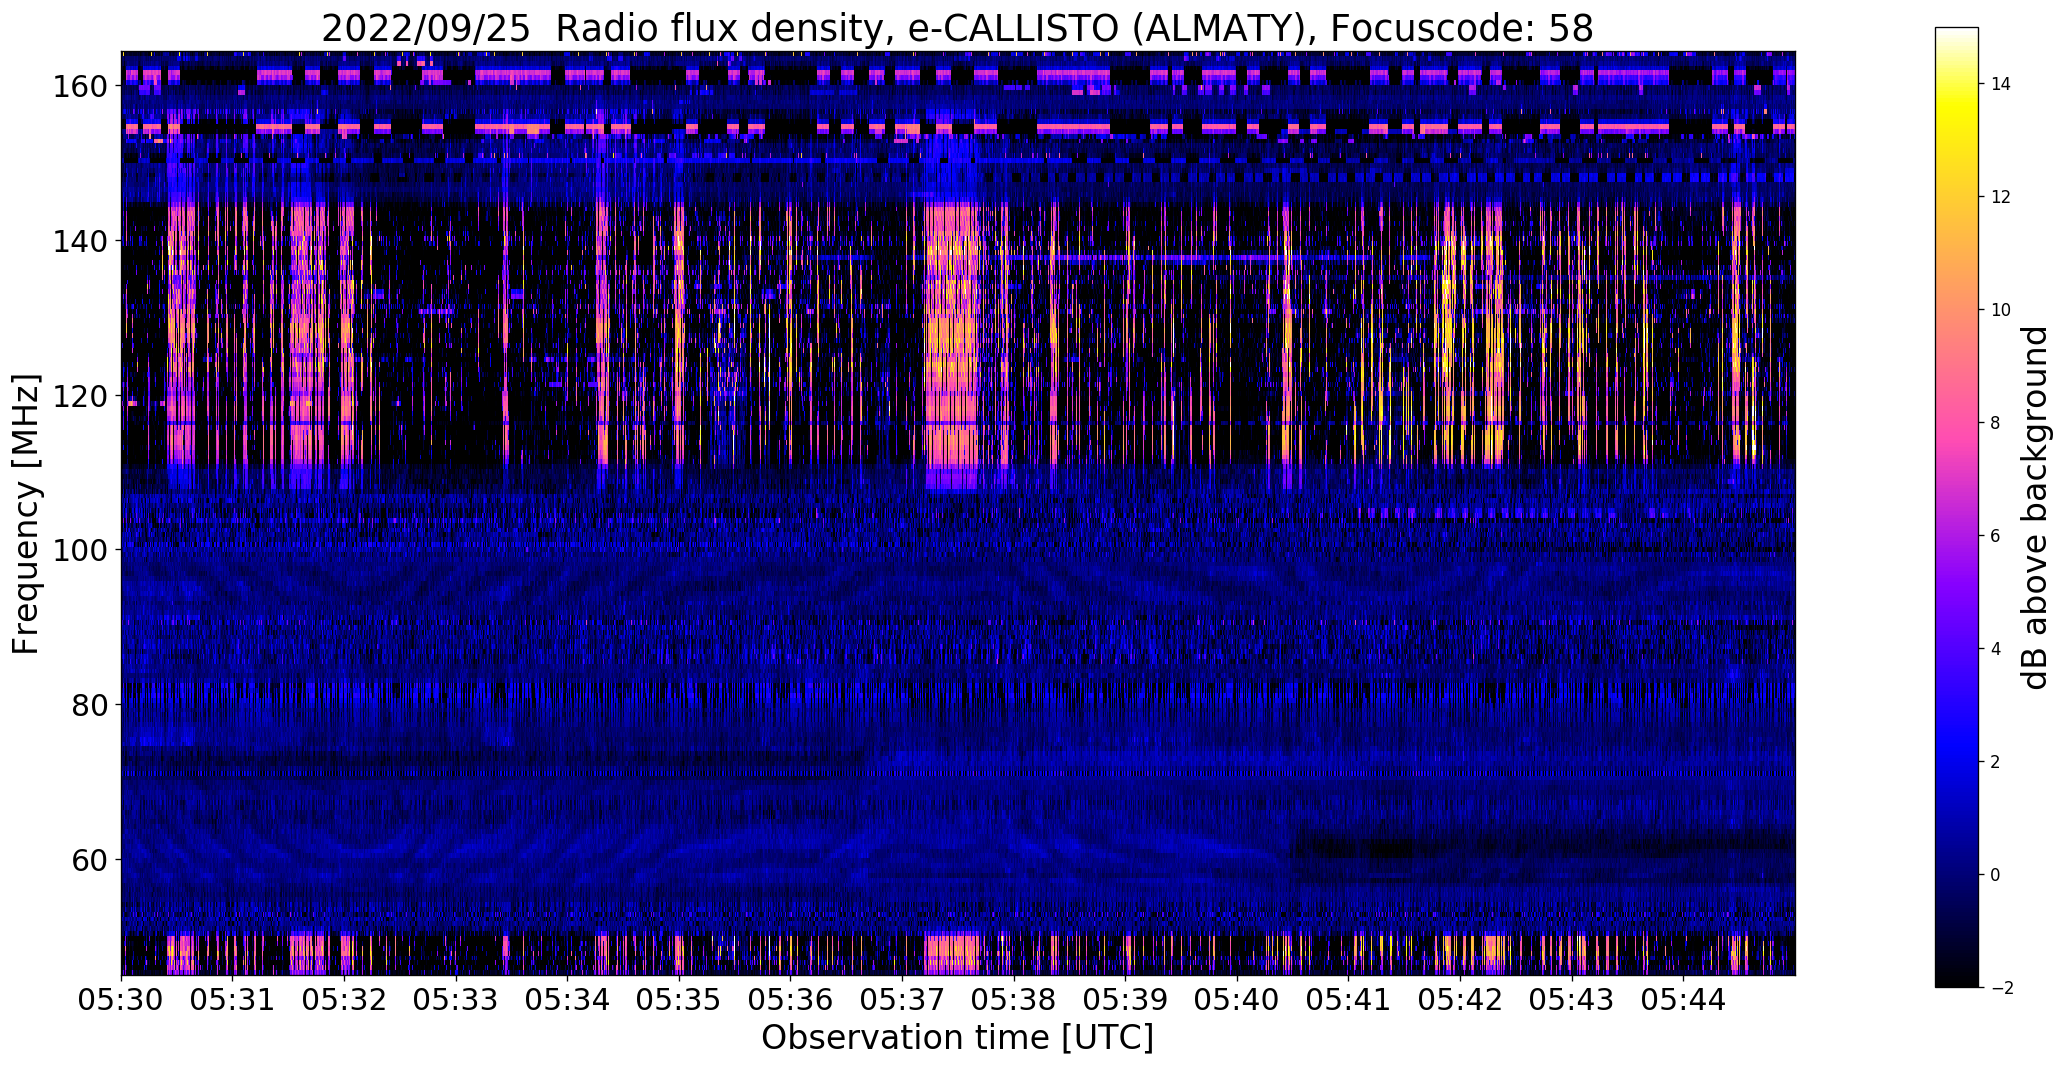2066x1067 pixels.
Task: Click the 8 dB colorbar tick label
Action: 1995,423
